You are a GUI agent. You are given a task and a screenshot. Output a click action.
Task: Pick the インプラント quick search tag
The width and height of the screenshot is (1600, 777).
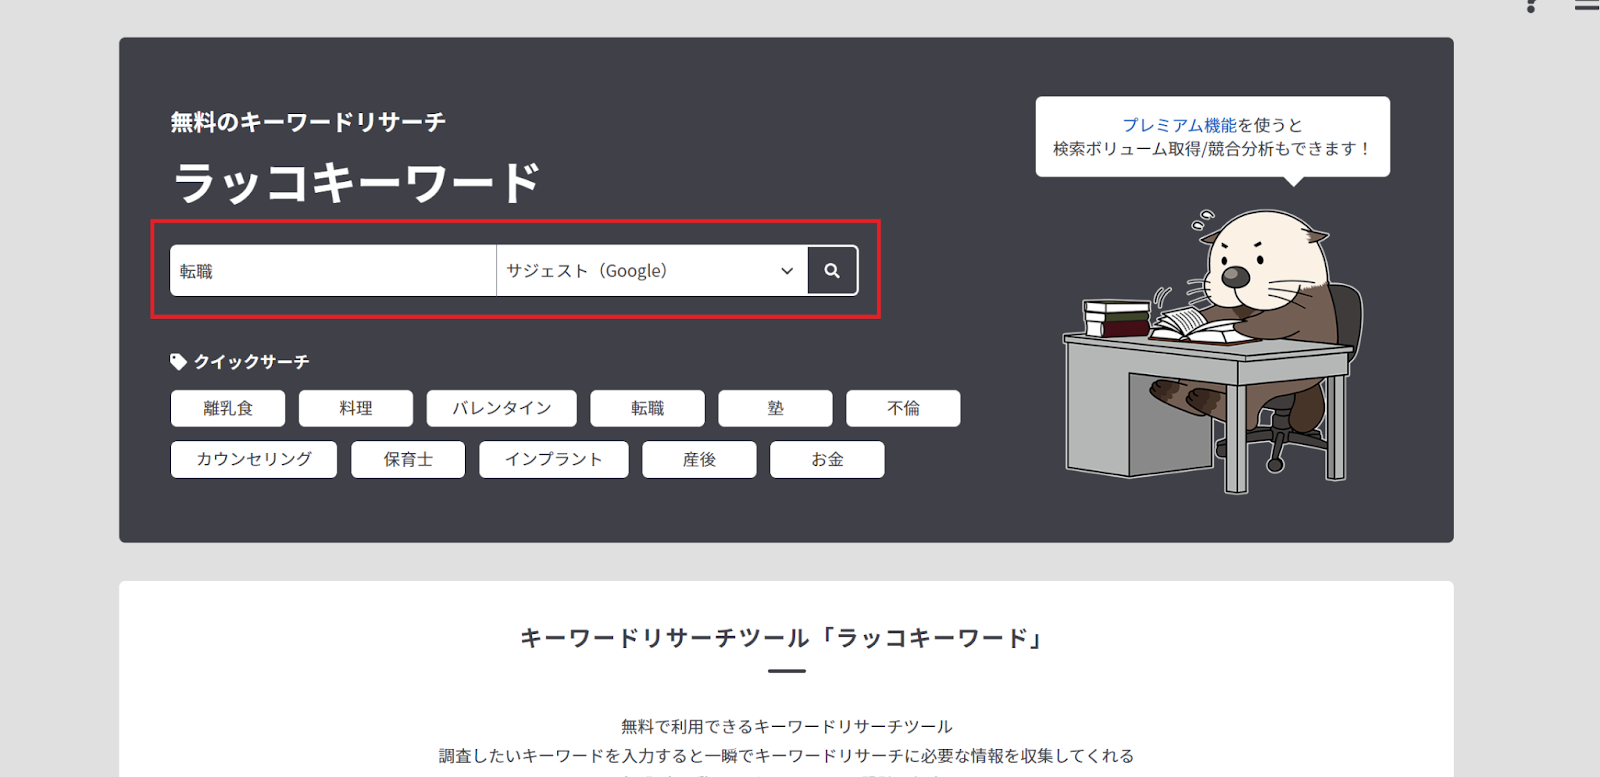pos(554,459)
